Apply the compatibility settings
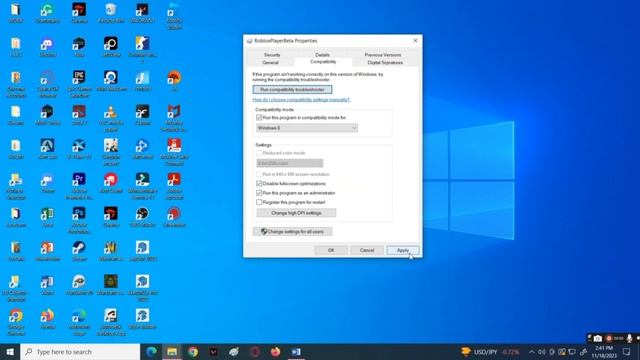Screen dimensions: 640x360 pos(403,250)
